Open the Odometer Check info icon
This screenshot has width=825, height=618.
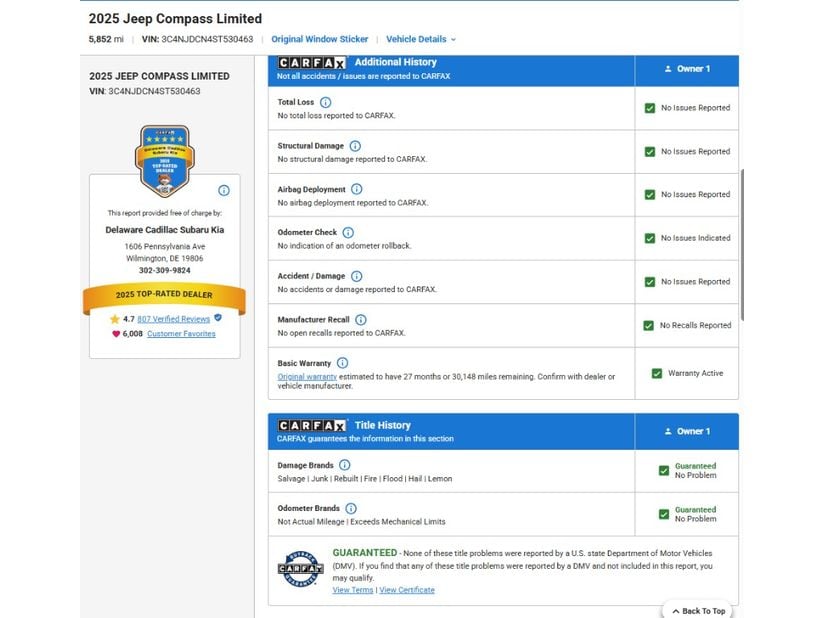pos(348,232)
